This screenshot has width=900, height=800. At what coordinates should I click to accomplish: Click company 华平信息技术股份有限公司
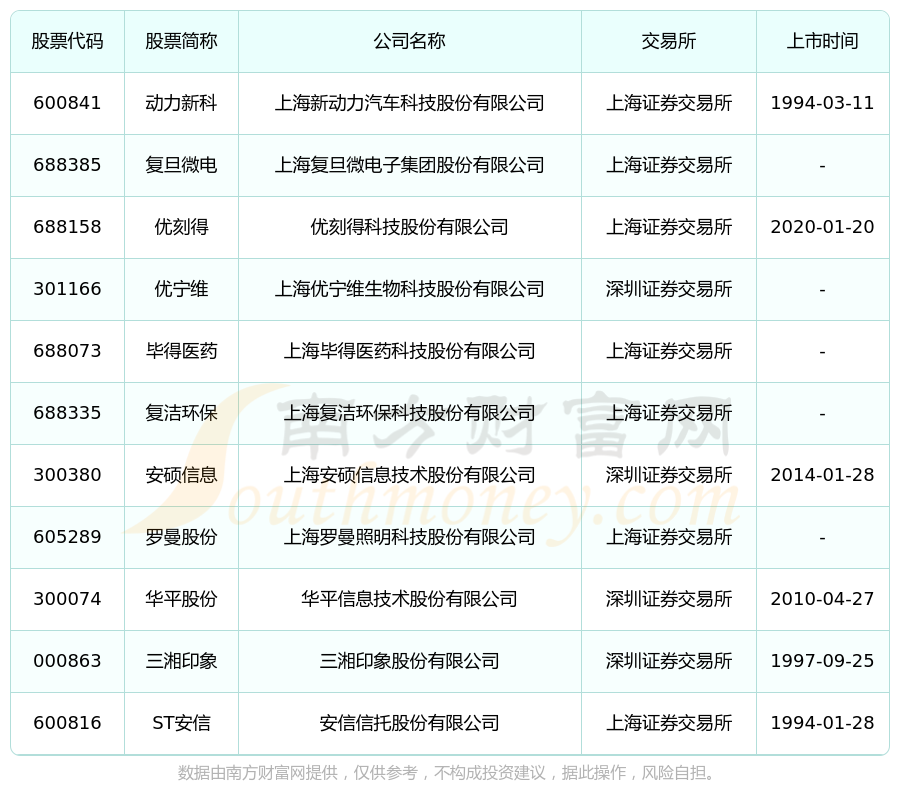point(409,599)
